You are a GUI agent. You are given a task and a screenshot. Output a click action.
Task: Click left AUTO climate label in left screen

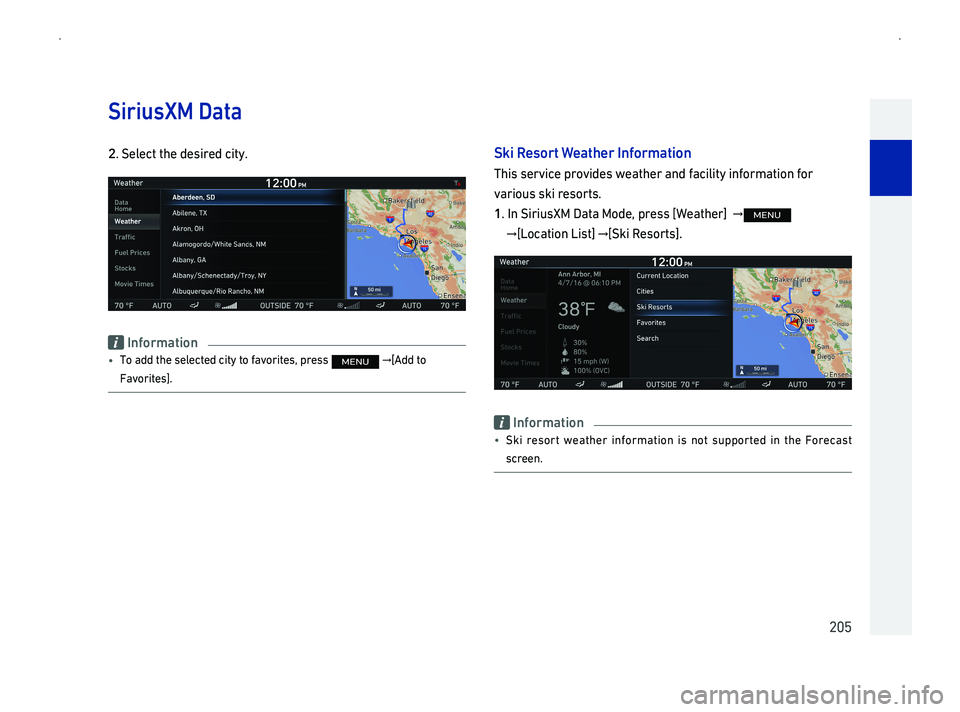click(162, 305)
